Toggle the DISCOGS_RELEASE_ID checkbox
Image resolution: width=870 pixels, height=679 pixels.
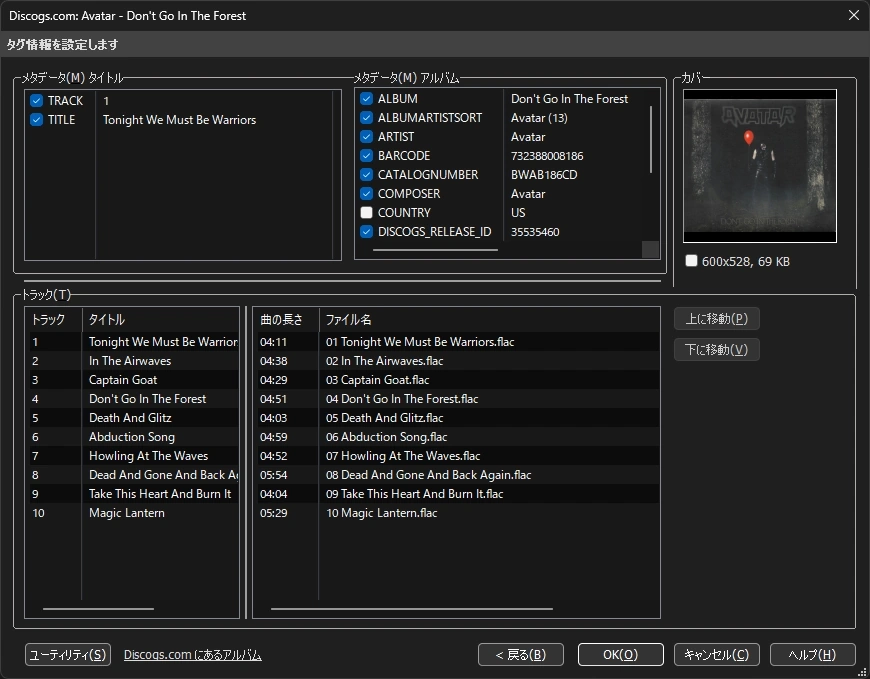click(x=364, y=231)
